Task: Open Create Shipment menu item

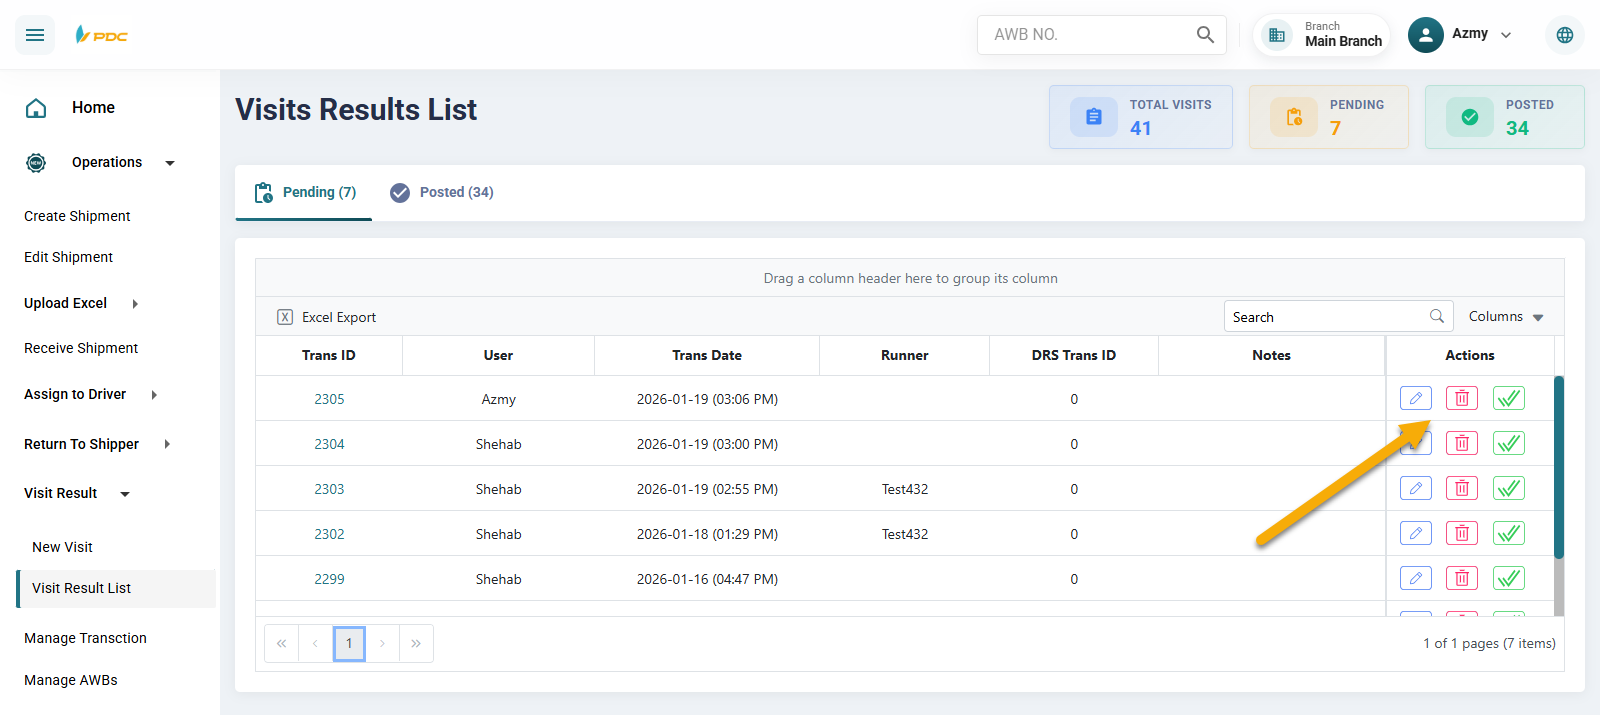Action: [x=77, y=216]
